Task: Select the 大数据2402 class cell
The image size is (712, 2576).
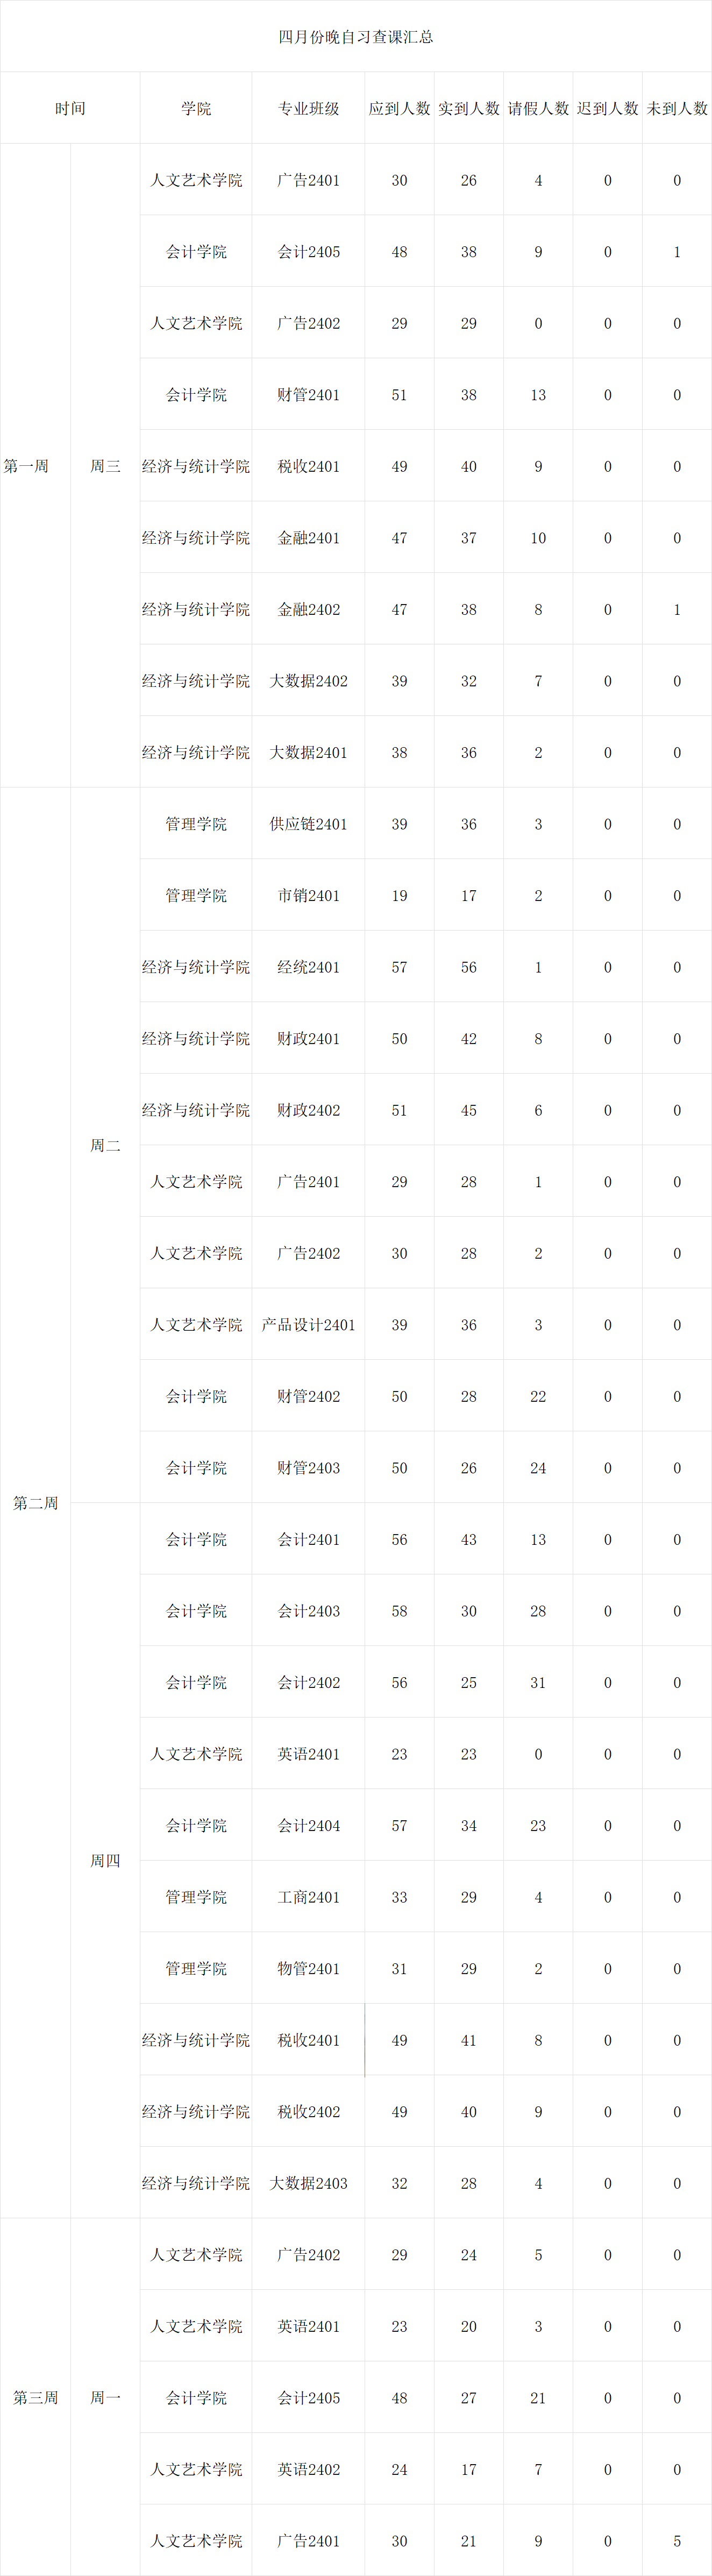Action: tap(309, 681)
